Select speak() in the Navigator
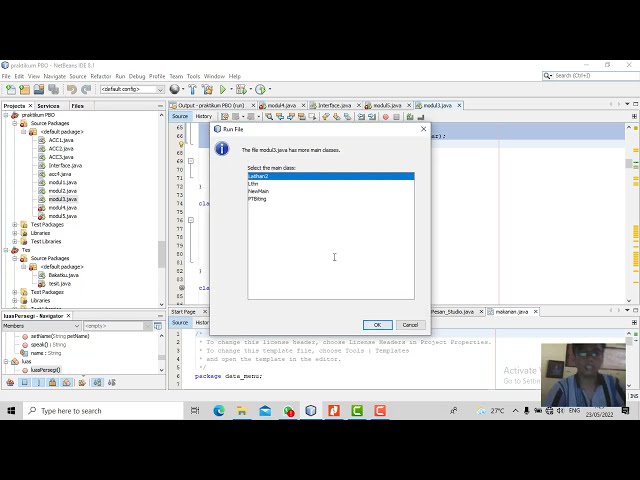This screenshot has height=480, width=640. [x=48, y=344]
